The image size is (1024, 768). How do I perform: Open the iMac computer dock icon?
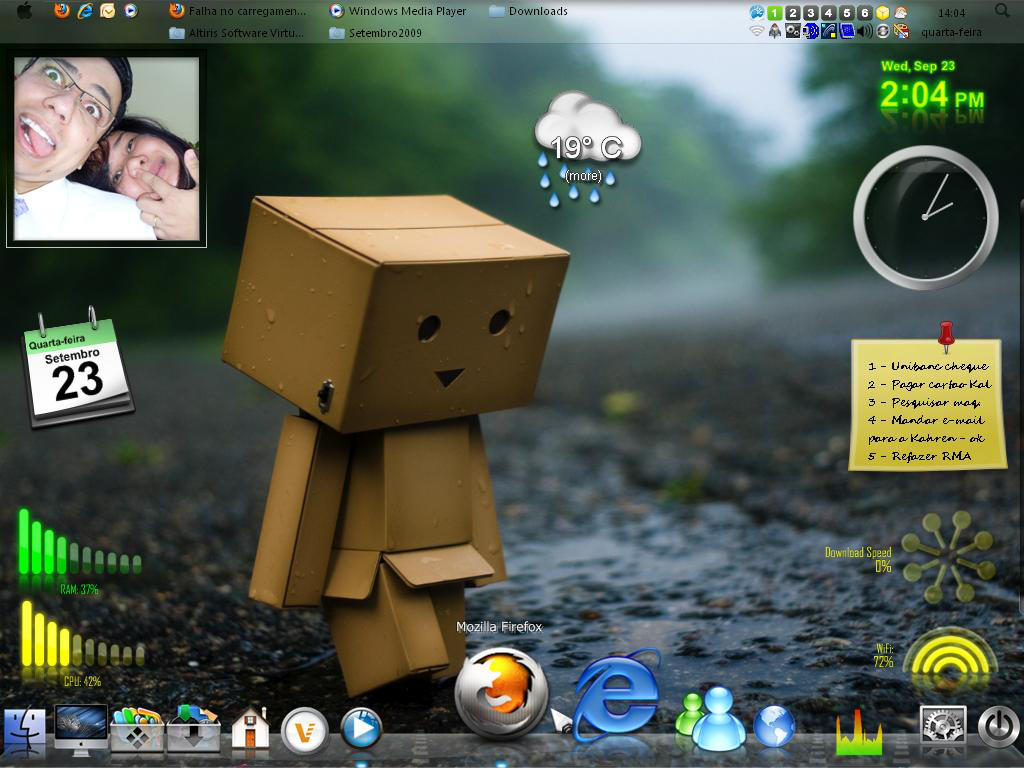tap(80, 729)
